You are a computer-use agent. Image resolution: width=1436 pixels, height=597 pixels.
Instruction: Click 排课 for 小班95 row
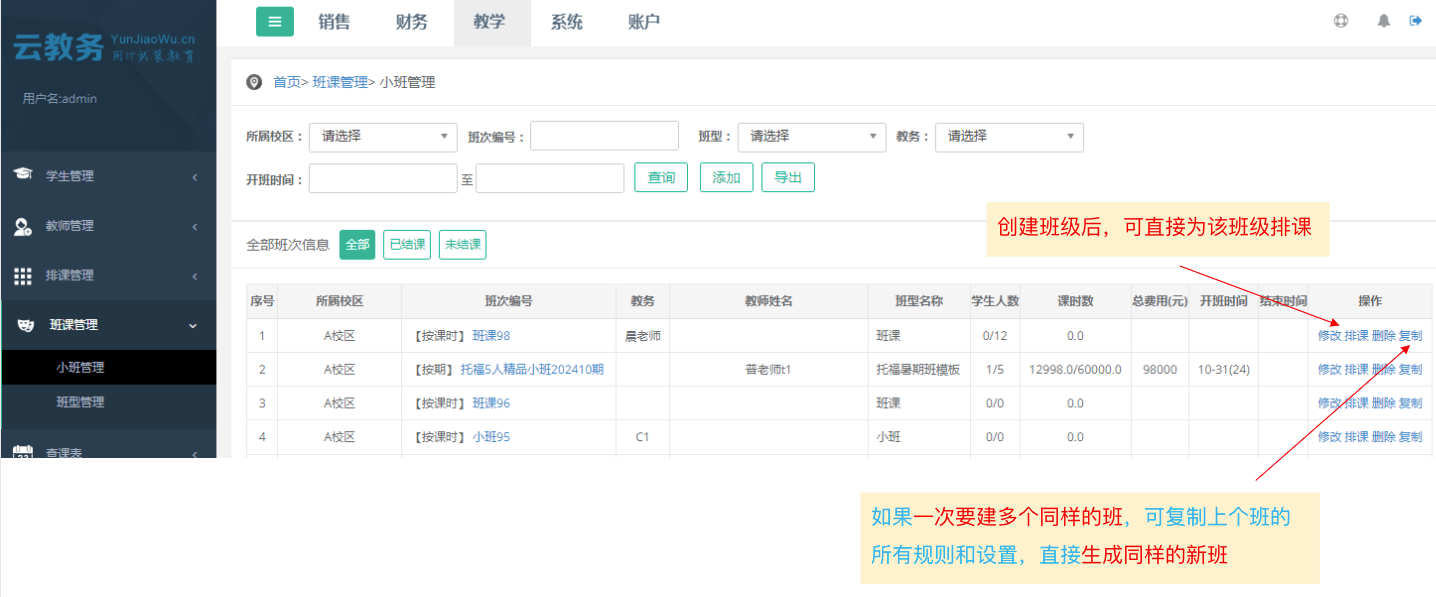click(1356, 437)
